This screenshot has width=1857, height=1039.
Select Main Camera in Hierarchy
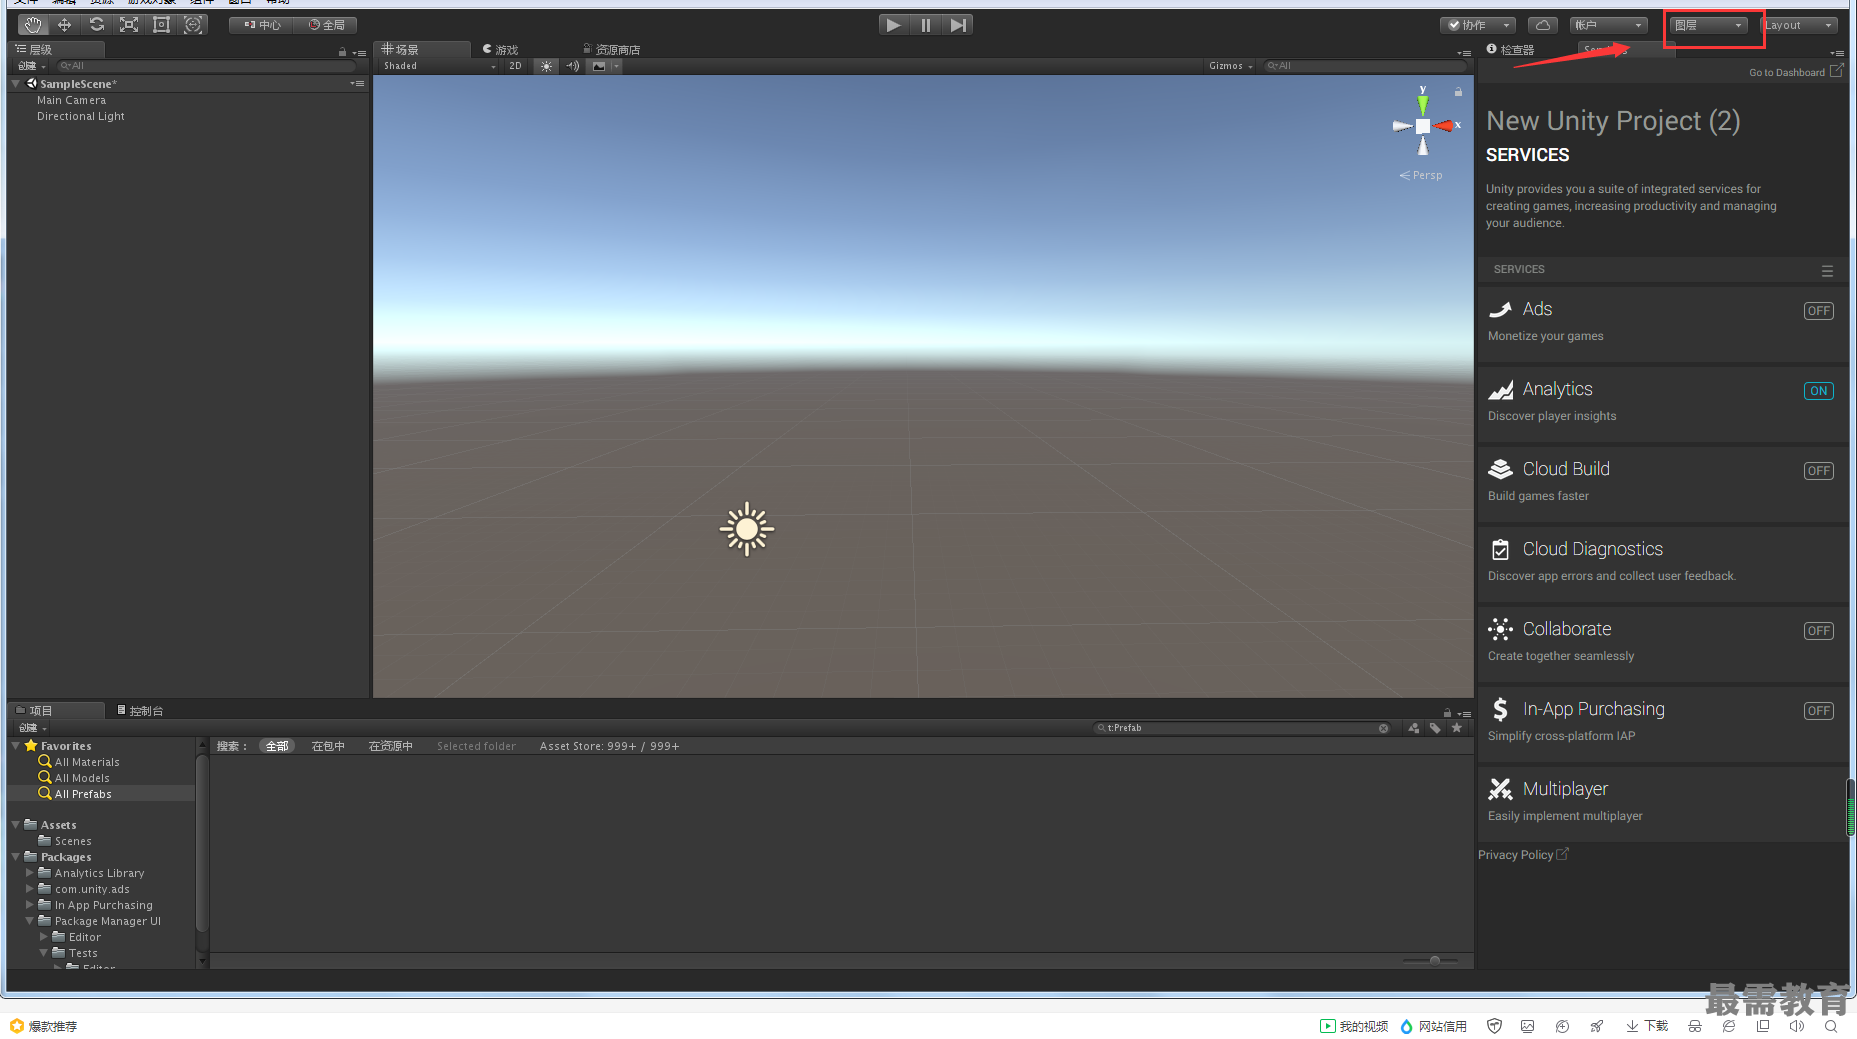tap(71, 100)
